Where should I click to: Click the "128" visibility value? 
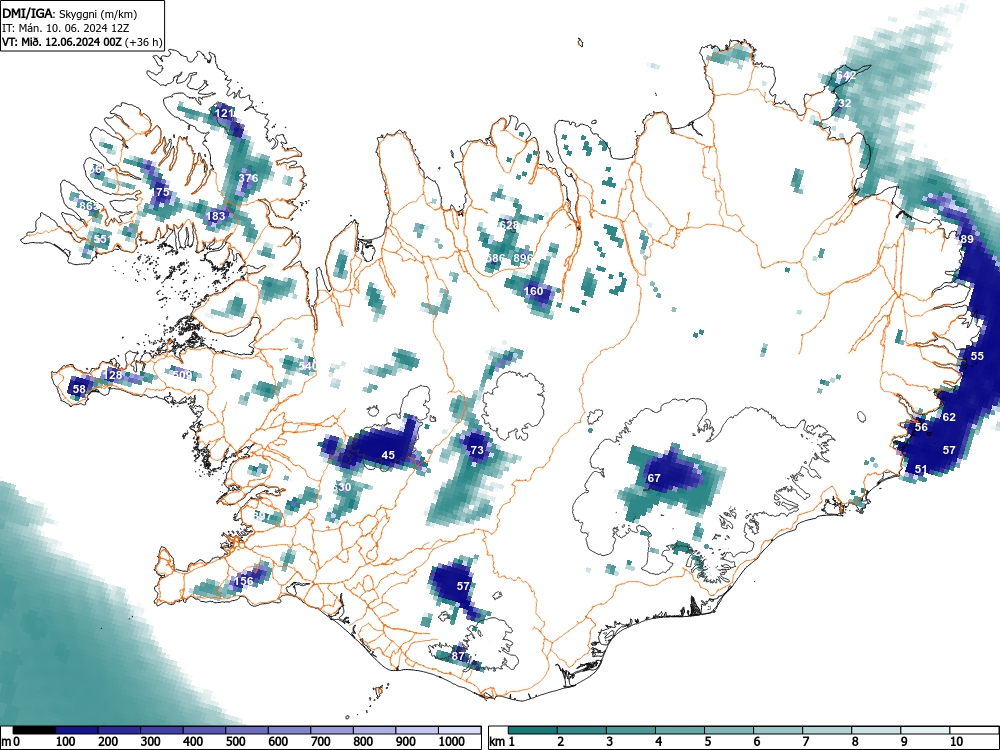coord(113,375)
